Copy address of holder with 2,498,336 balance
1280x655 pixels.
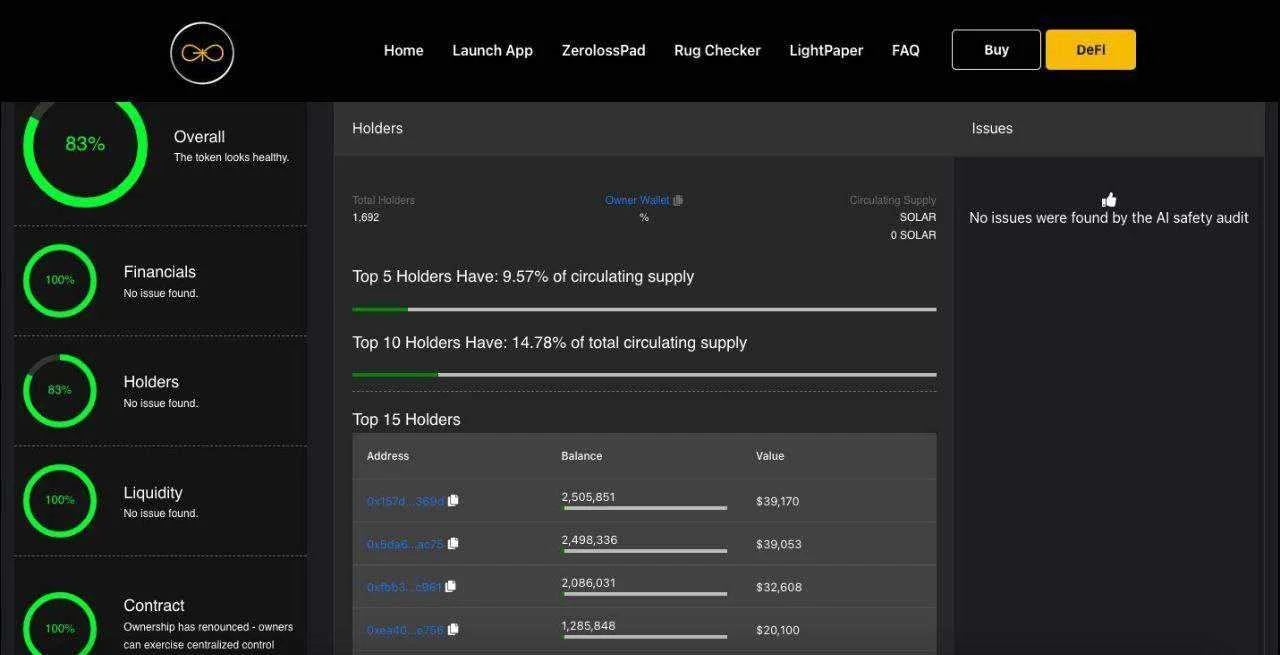point(453,544)
